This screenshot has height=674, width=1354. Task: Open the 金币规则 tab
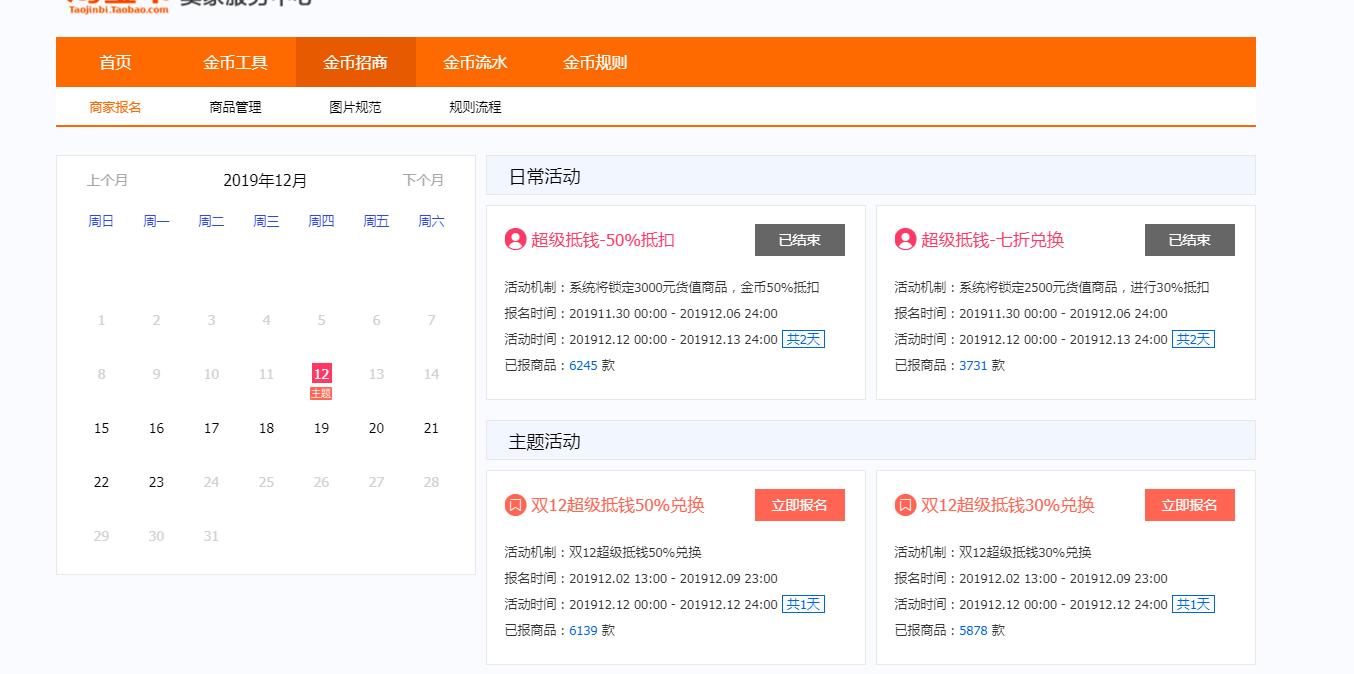[594, 61]
